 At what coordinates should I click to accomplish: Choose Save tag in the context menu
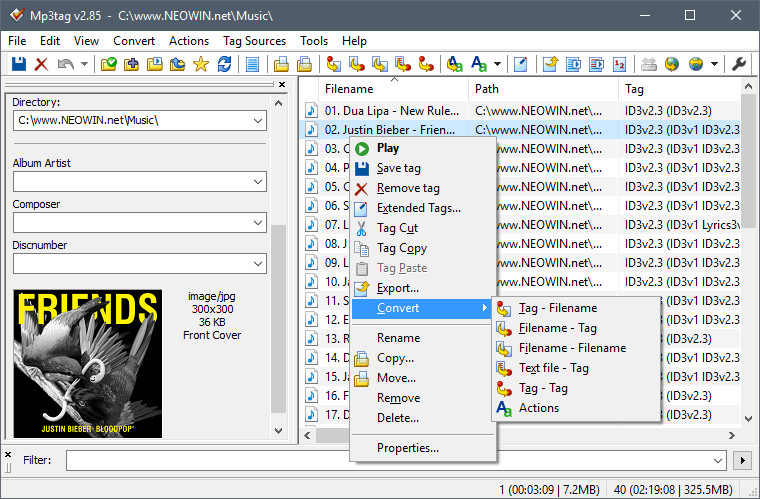coord(423,168)
